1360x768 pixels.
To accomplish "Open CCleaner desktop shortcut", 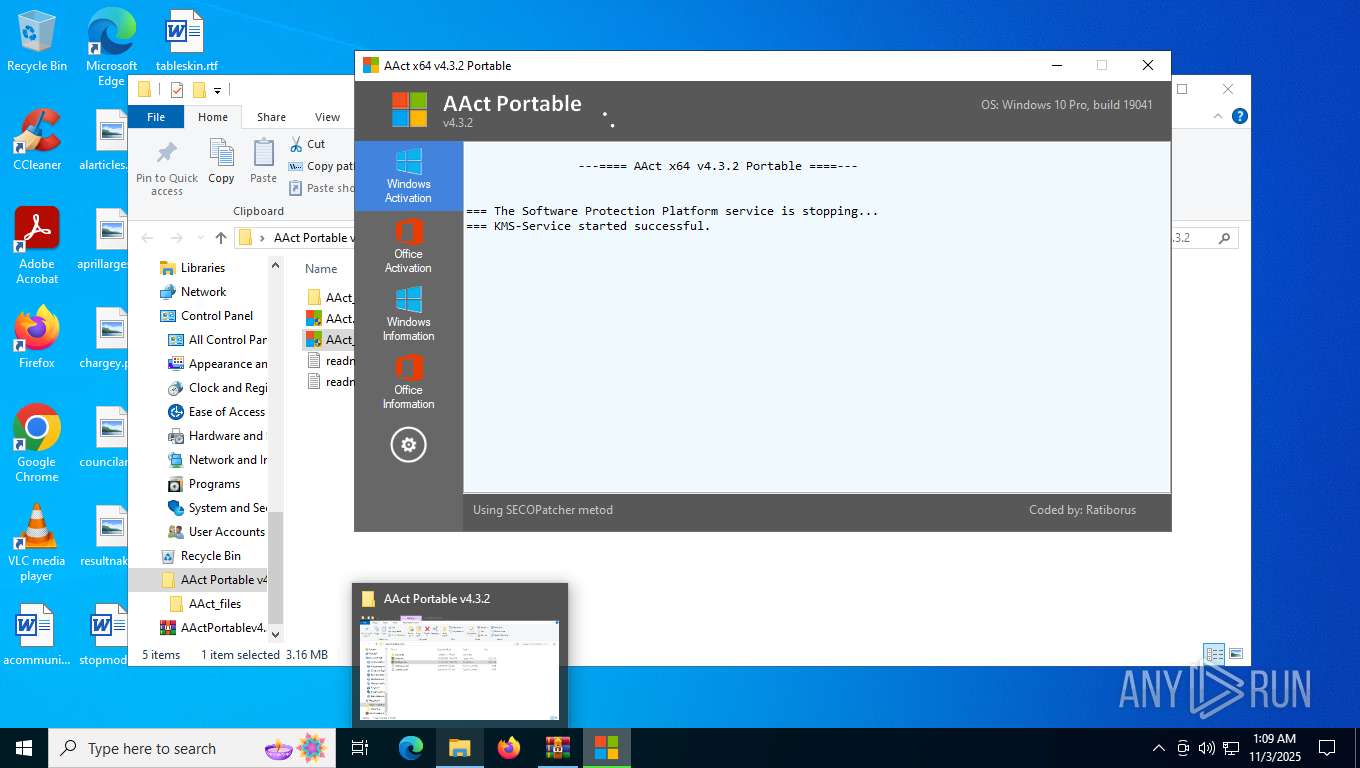I will [x=37, y=140].
